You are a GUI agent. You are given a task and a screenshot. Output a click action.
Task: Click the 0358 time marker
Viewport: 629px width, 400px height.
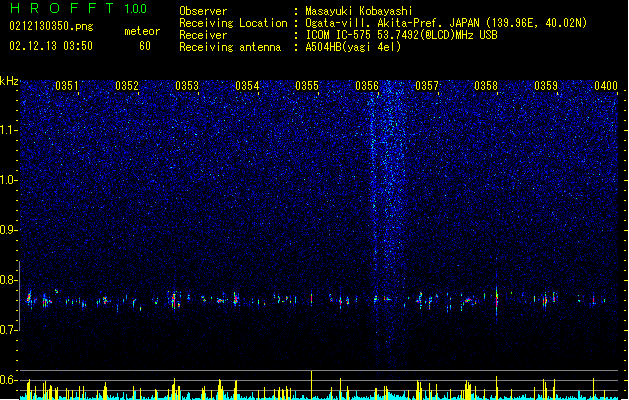(486, 86)
